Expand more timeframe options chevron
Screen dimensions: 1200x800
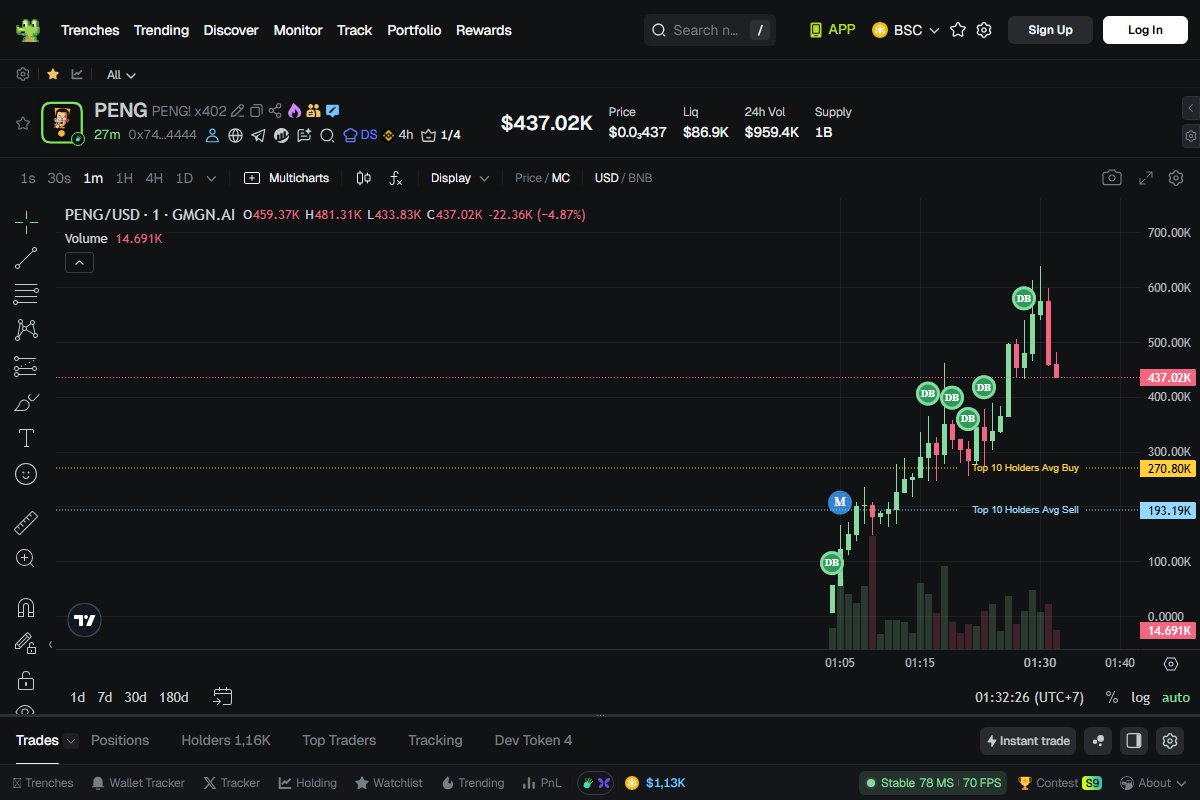[211, 178]
